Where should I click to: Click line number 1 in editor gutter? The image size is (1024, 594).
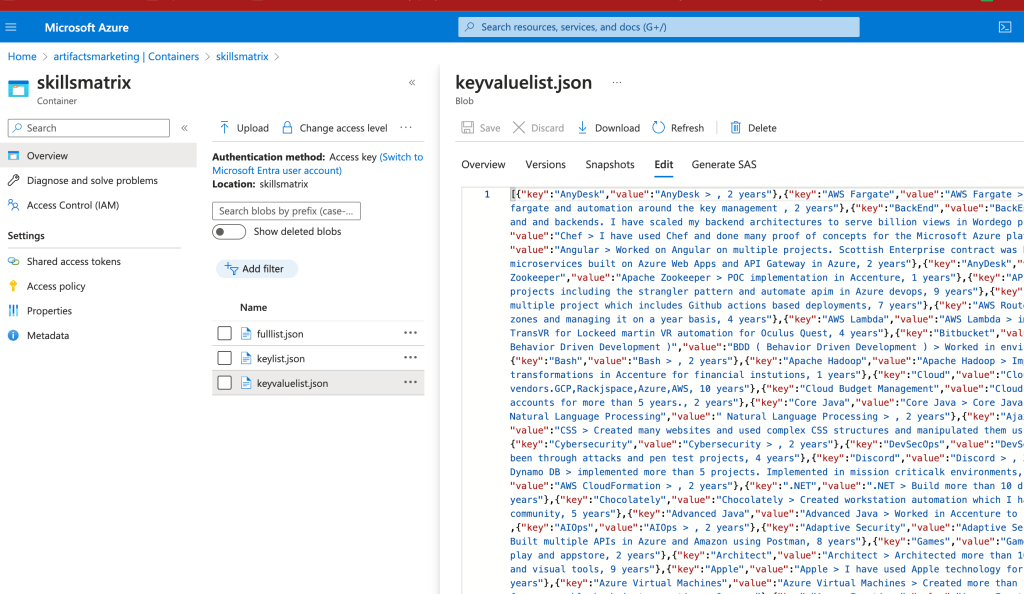487,195
